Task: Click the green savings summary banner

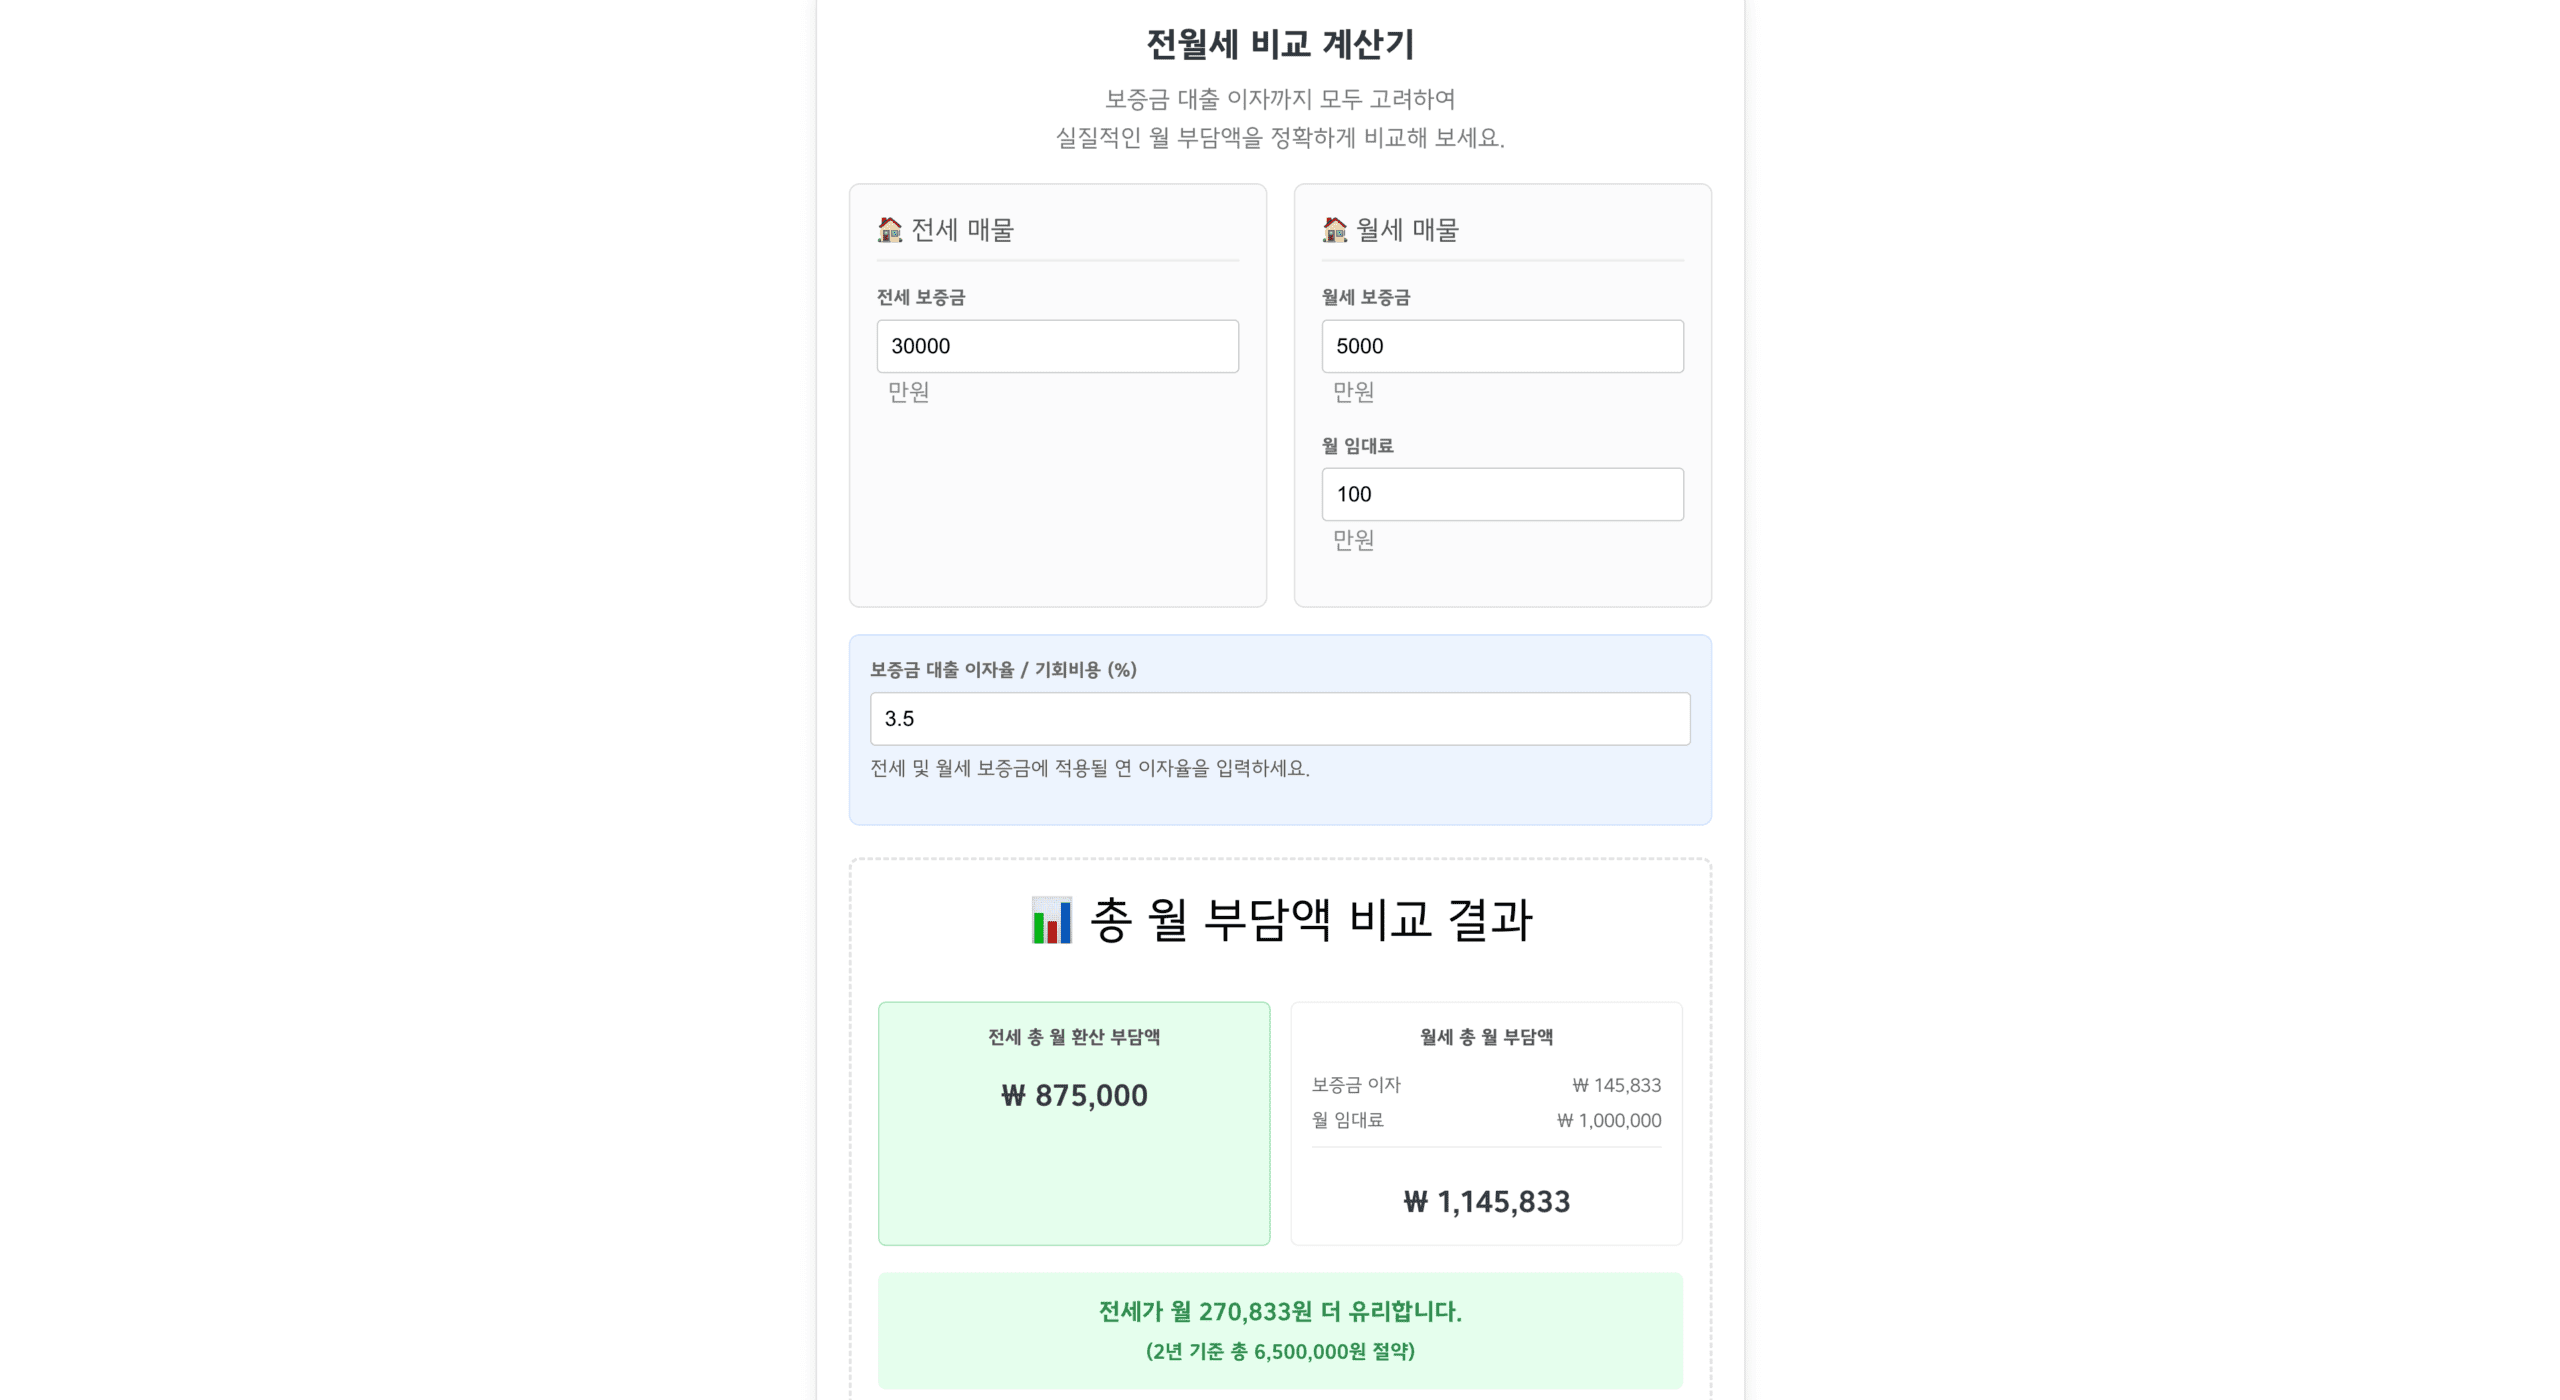Action: pyautogui.click(x=1280, y=1330)
